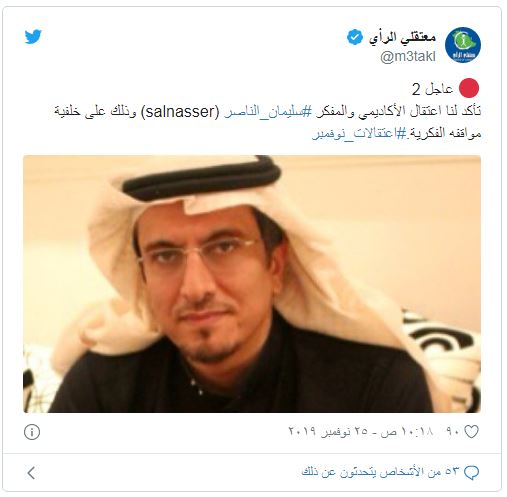Screen dimensions: 507x497
Task: Click the reply speech bubble icon
Action: tap(472, 472)
